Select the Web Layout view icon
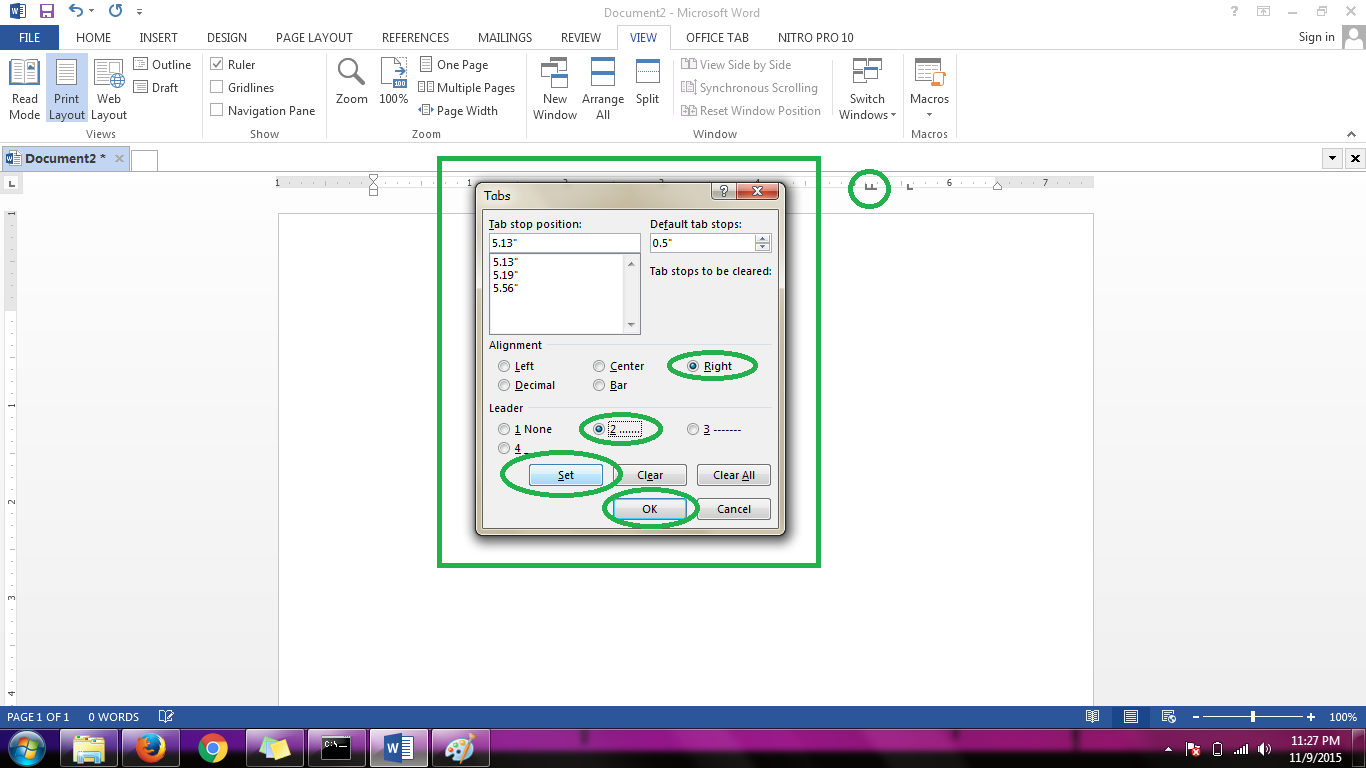The height and width of the screenshot is (768, 1366). 108,87
